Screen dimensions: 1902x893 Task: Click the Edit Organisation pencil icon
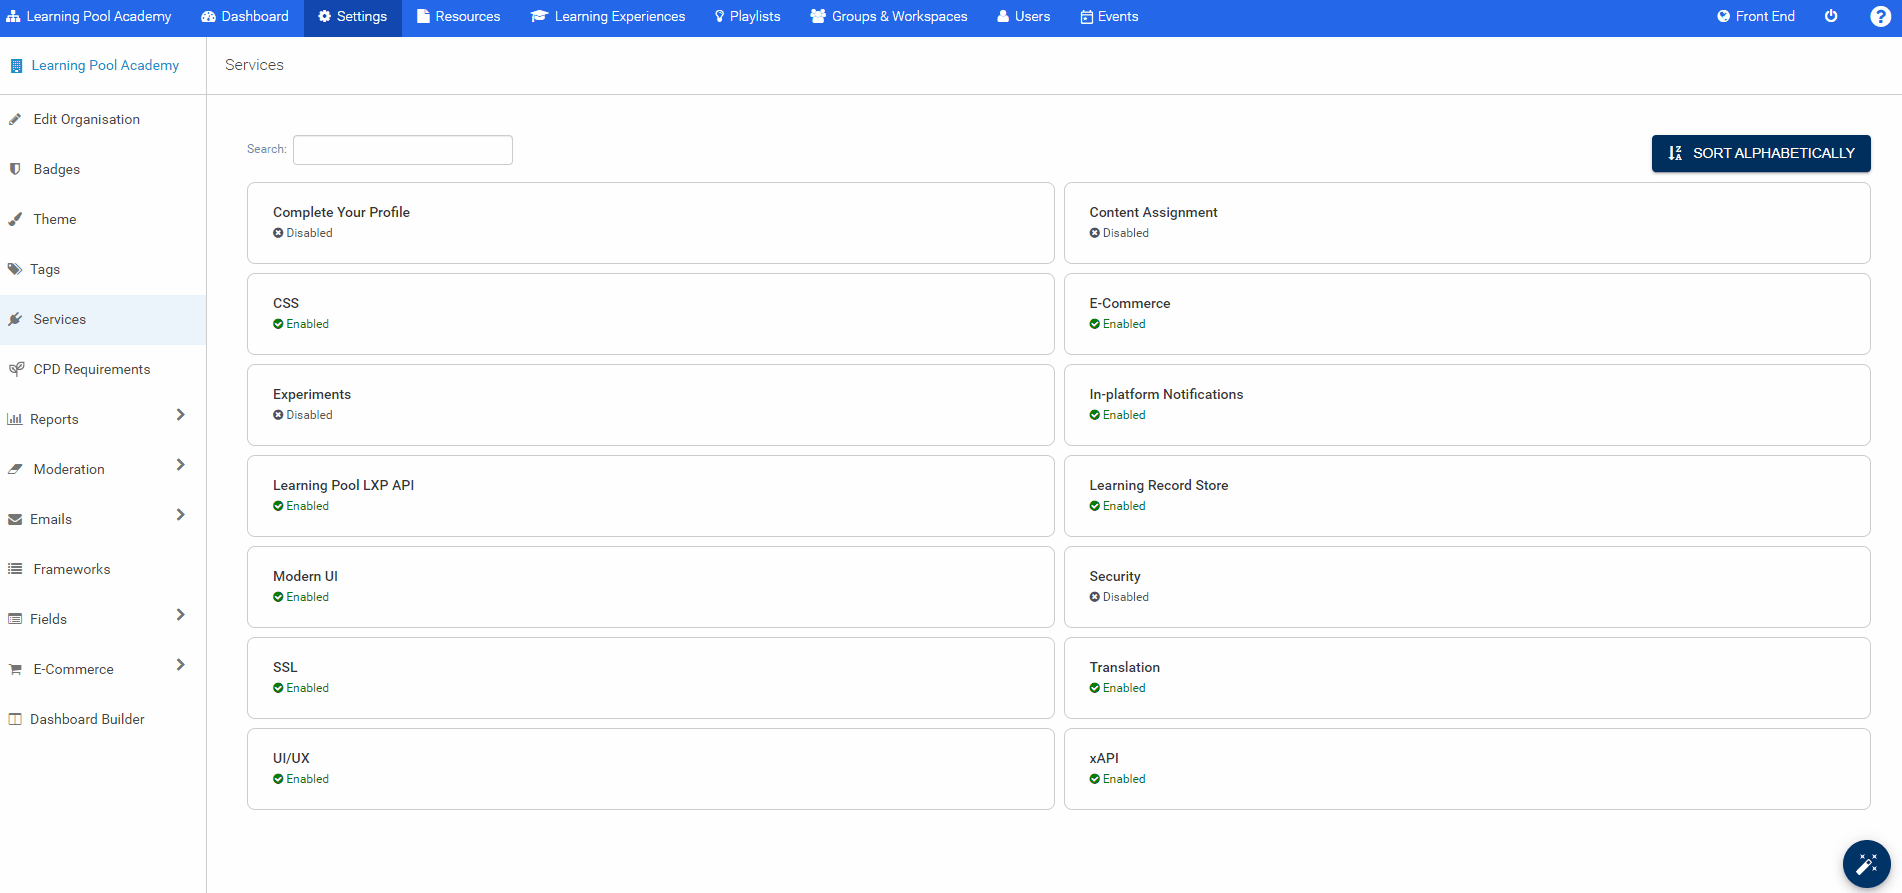coord(15,119)
